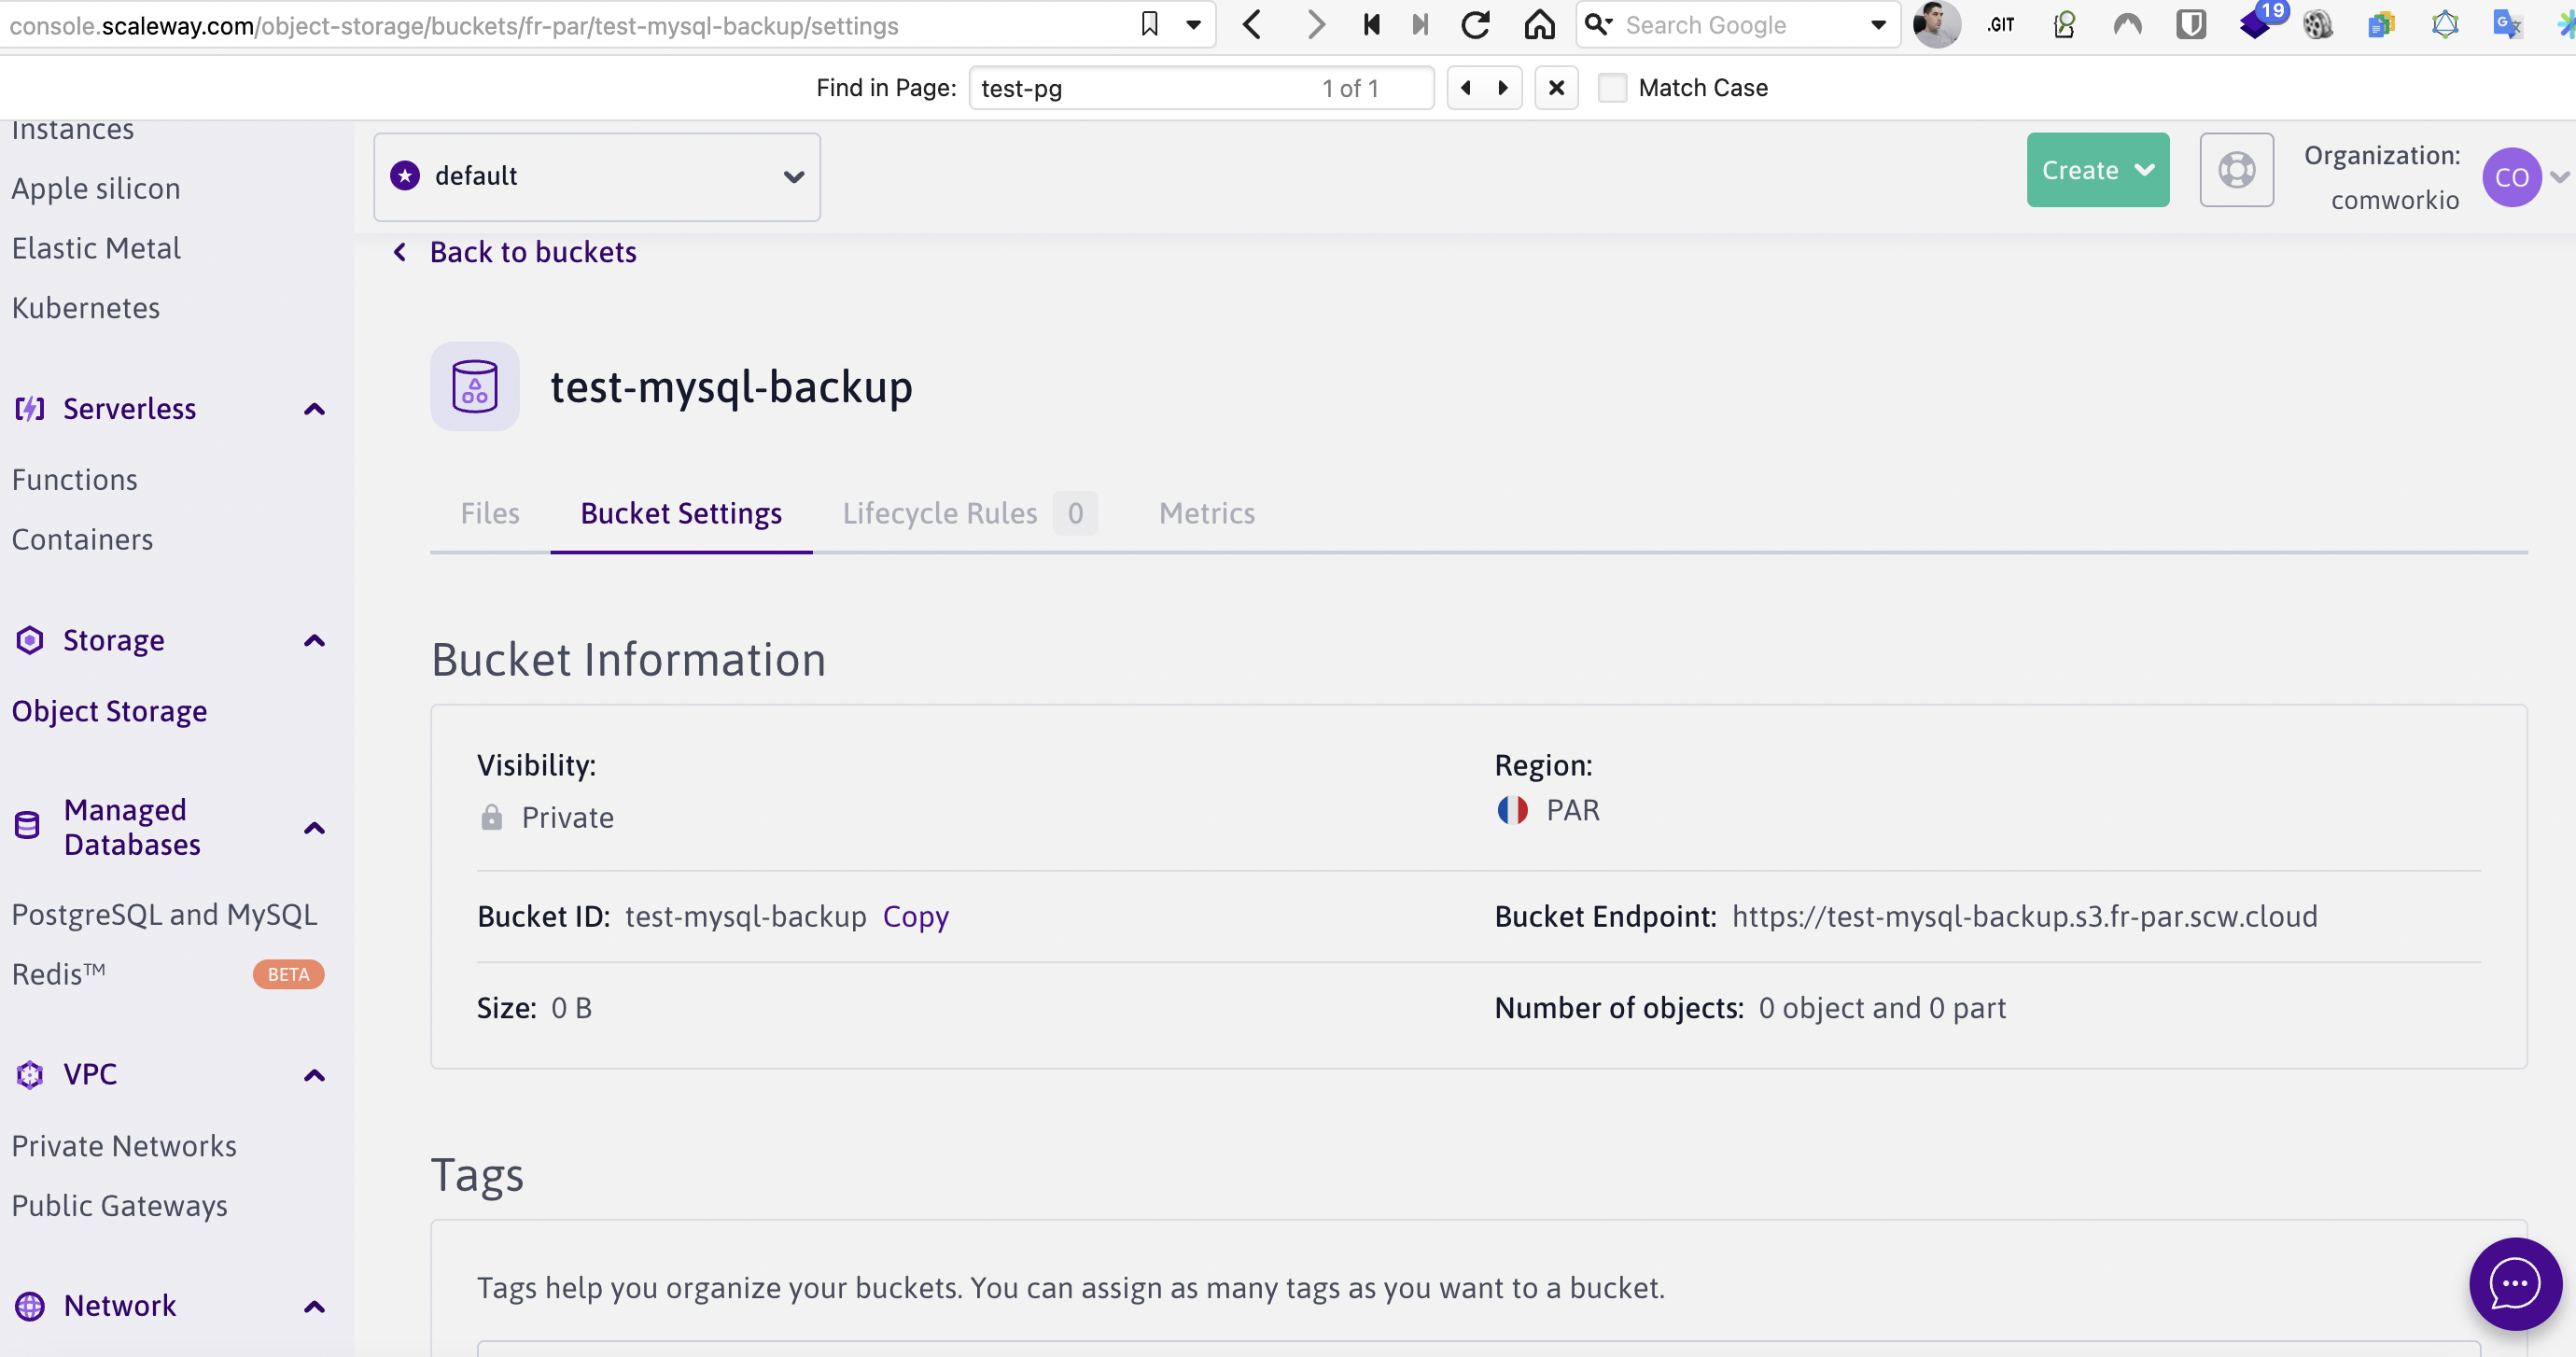Open the user profile avatar
The height and width of the screenshot is (1357, 2576).
point(1936,24)
